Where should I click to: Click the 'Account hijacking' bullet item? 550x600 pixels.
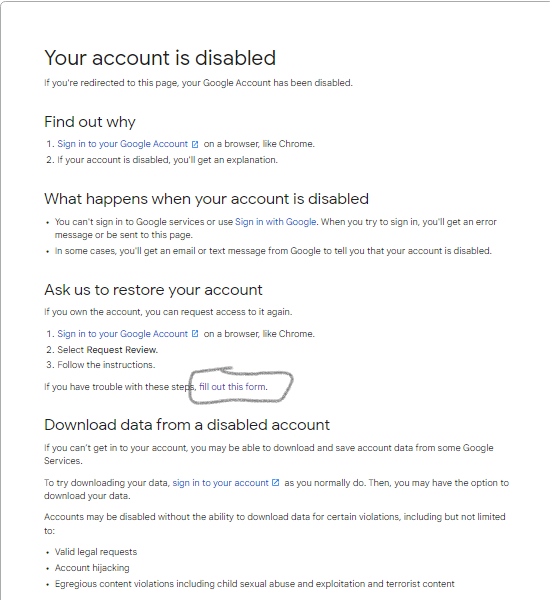point(92,568)
